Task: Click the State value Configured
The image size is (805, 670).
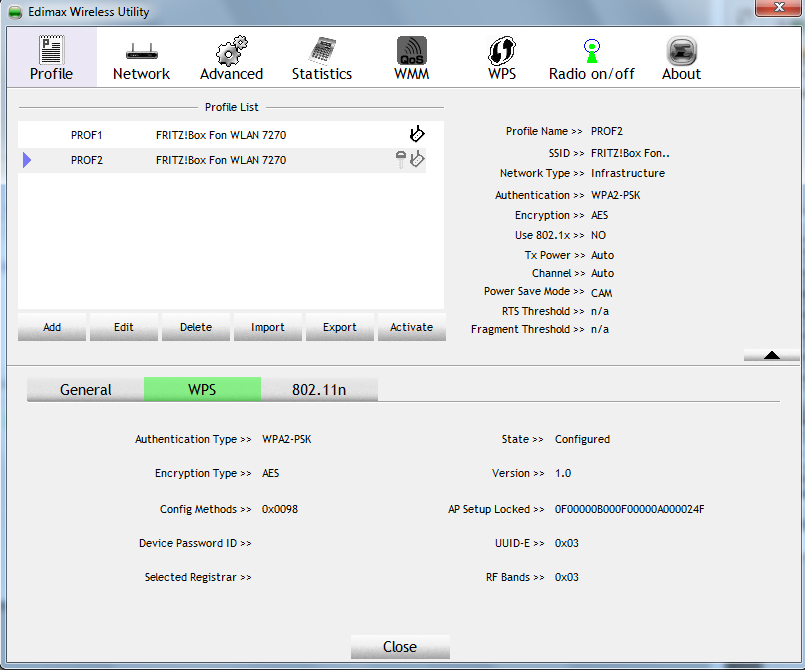Action: pos(582,439)
